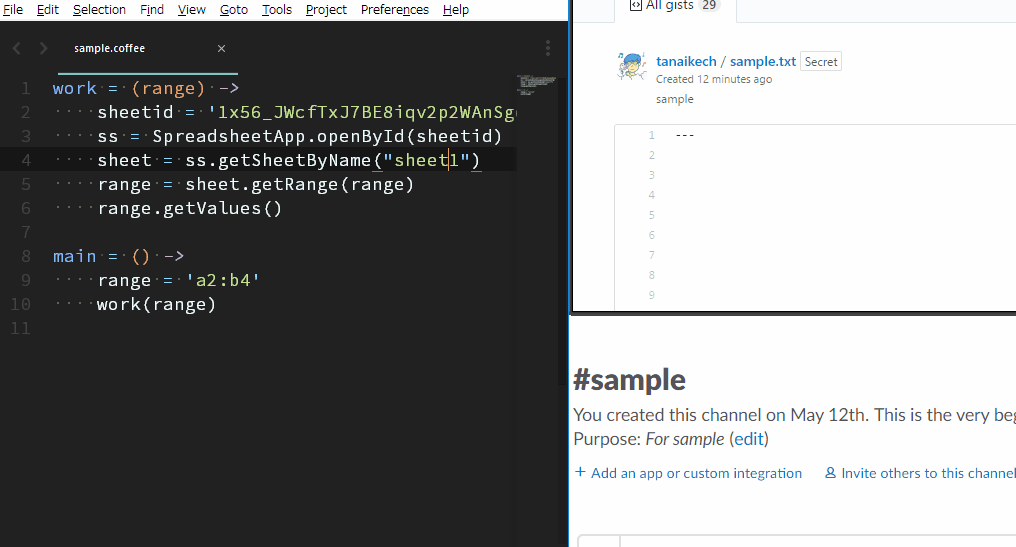1016x547 pixels.
Task: Open the Project menu
Action: [326, 10]
